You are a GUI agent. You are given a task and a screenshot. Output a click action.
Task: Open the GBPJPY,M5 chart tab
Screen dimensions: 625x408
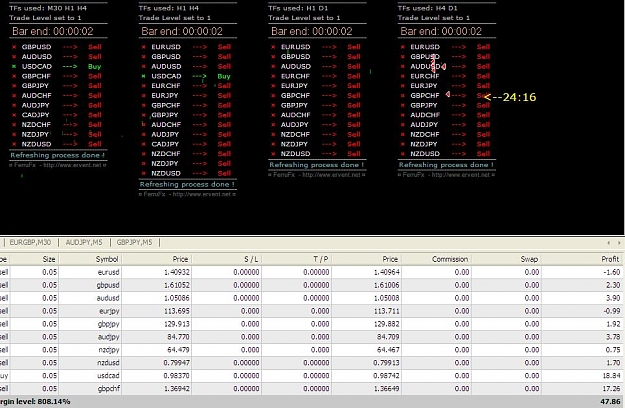pos(134,242)
